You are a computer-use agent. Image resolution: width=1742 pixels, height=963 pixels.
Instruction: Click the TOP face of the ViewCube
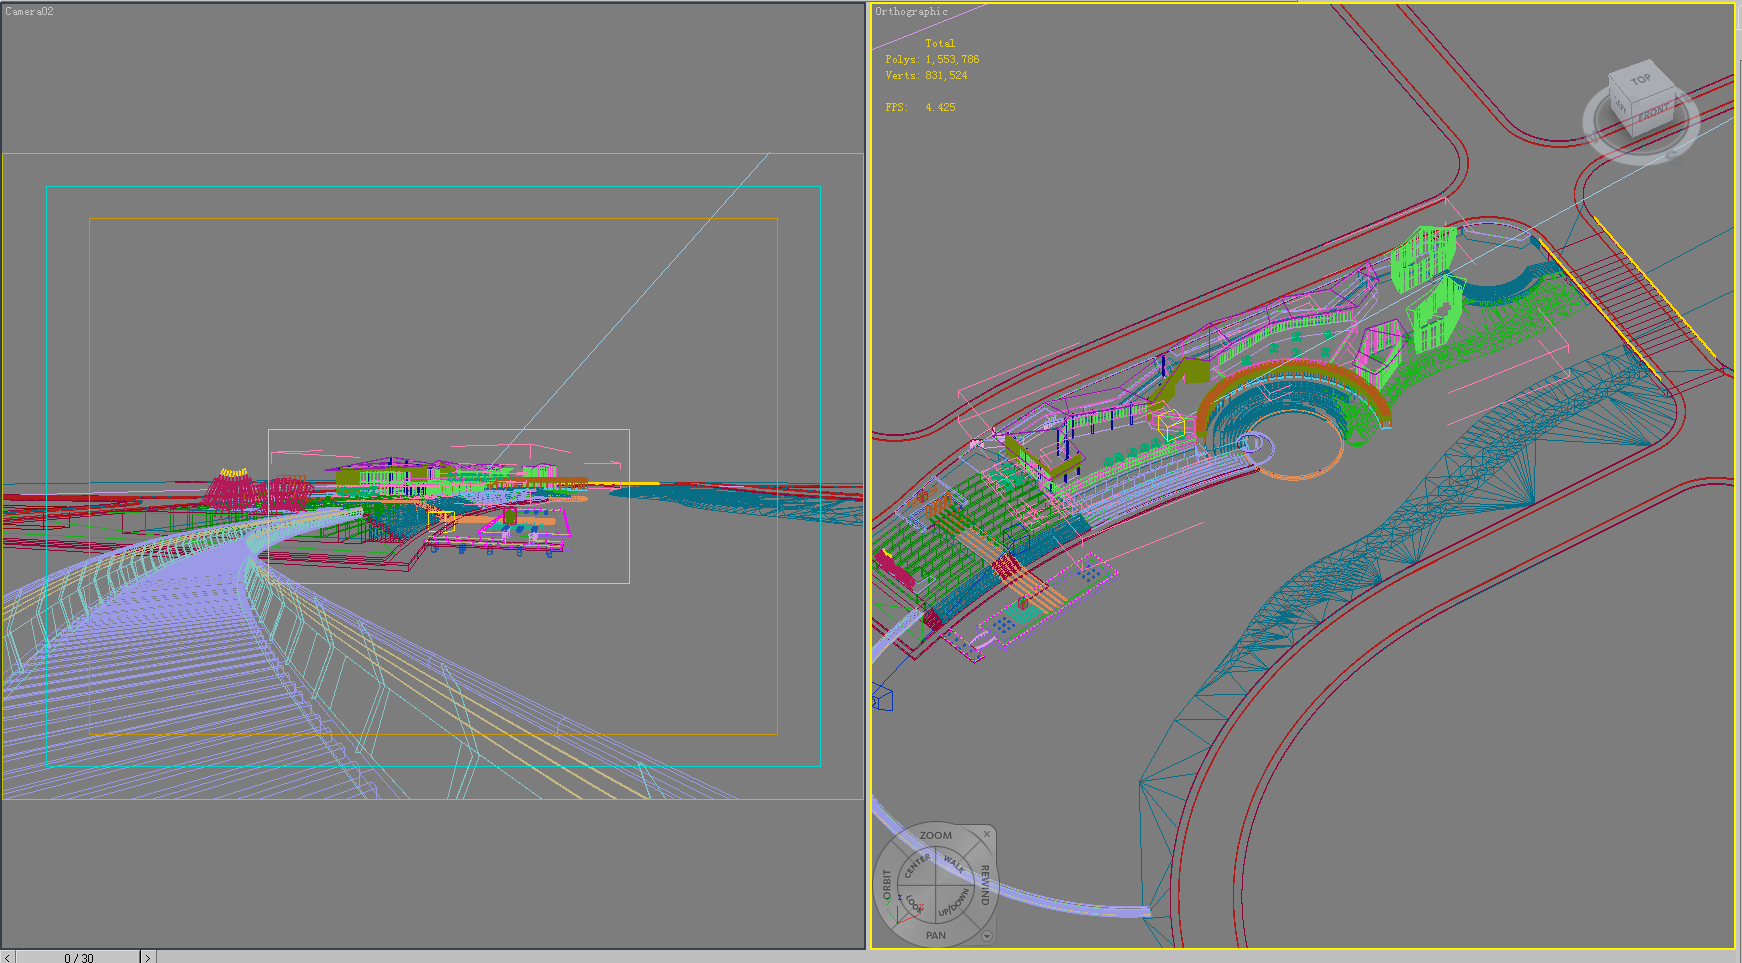click(1640, 80)
